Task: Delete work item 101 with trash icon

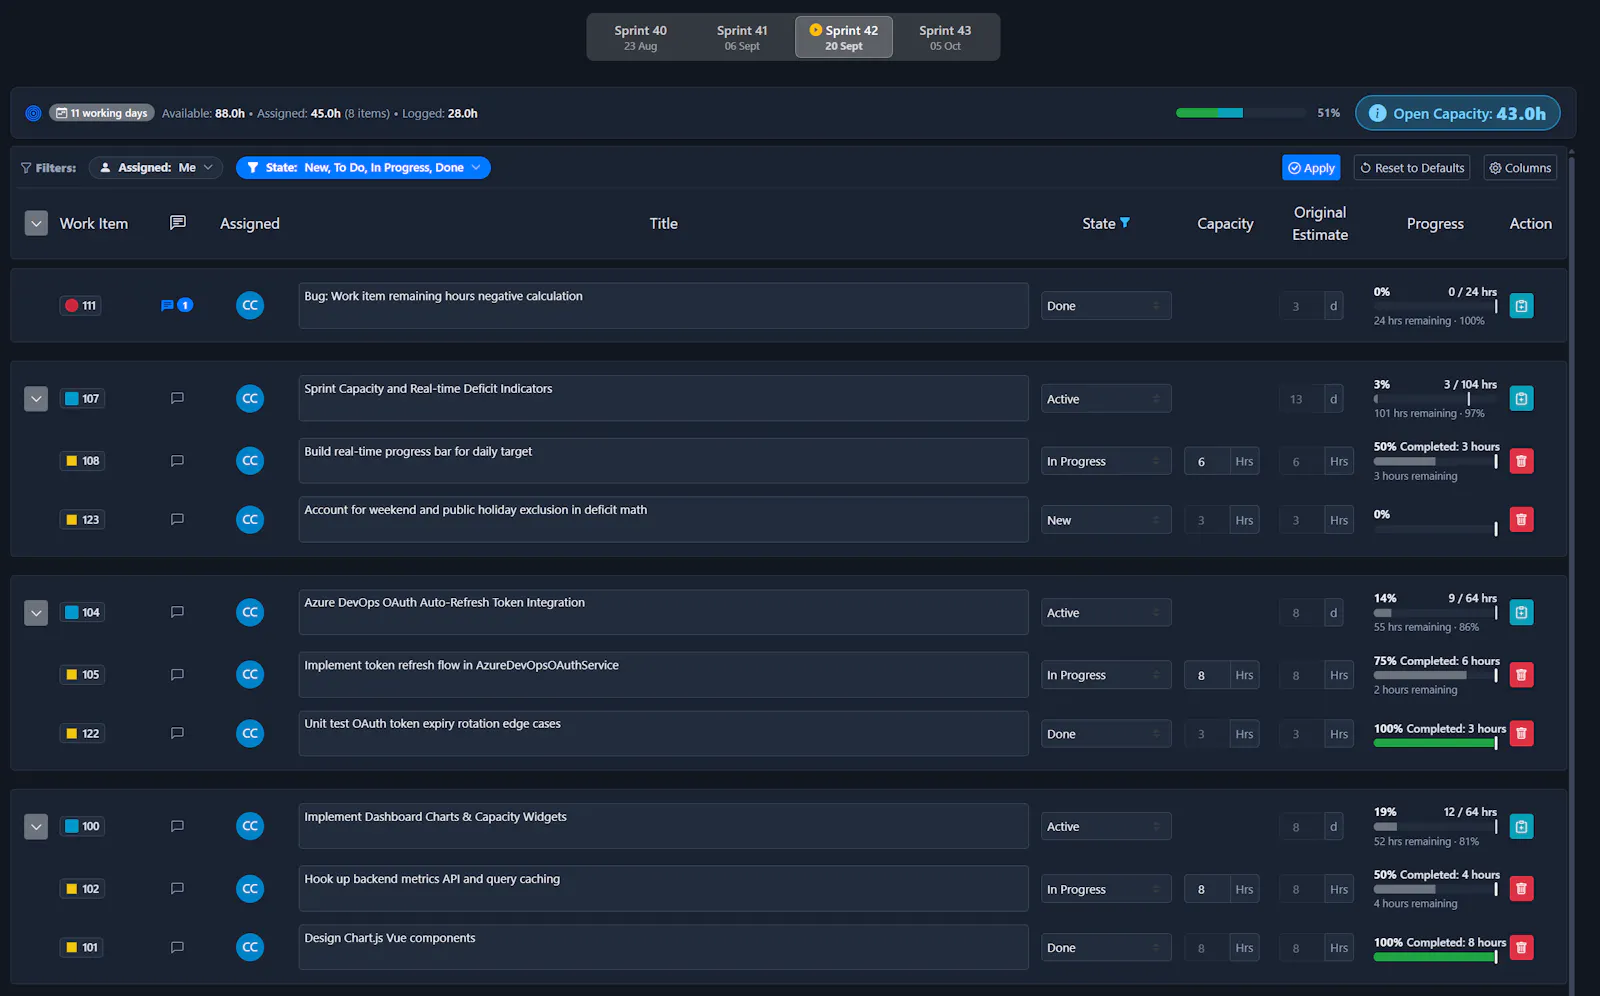Action: [1521, 947]
